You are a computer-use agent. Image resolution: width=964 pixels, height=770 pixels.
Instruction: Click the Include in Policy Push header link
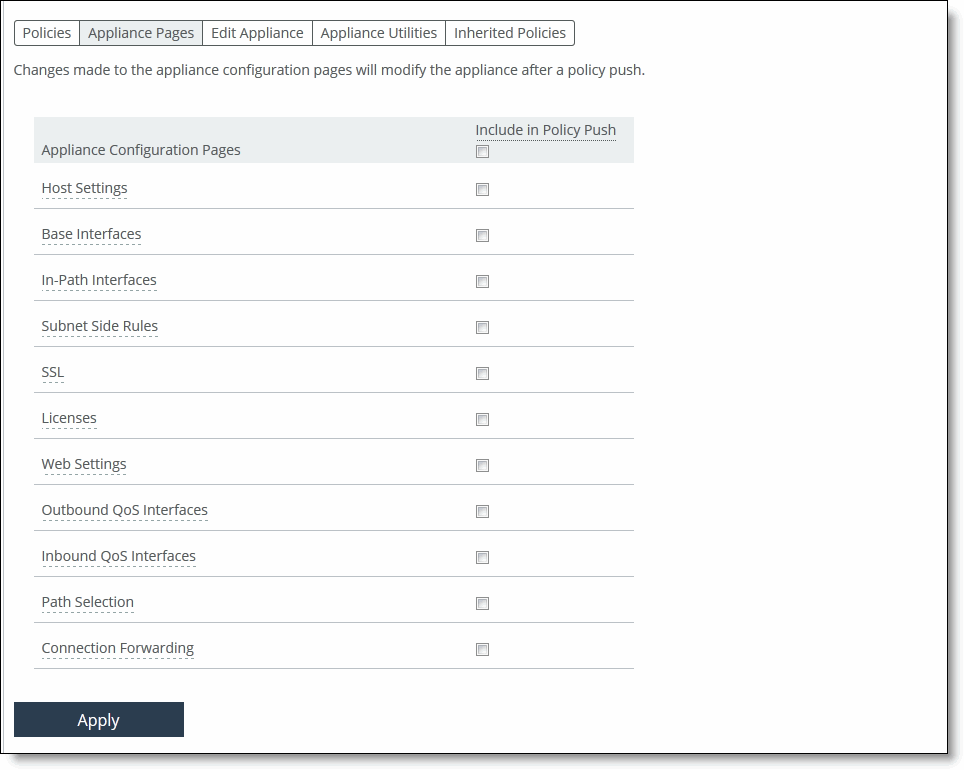[x=546, y=129]
